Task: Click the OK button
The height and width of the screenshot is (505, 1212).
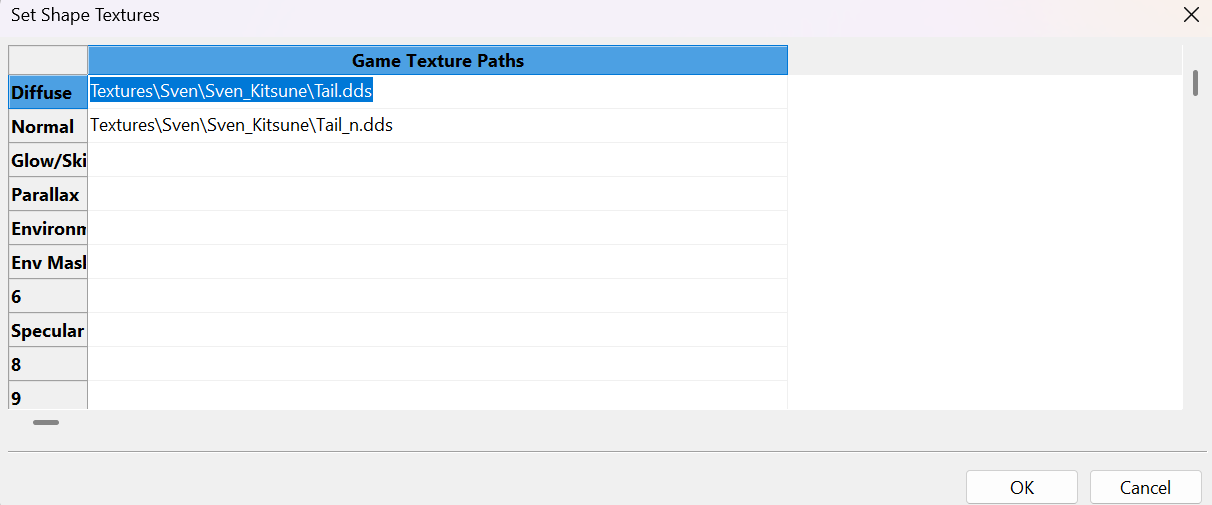Action: (x=1021, y=487)
